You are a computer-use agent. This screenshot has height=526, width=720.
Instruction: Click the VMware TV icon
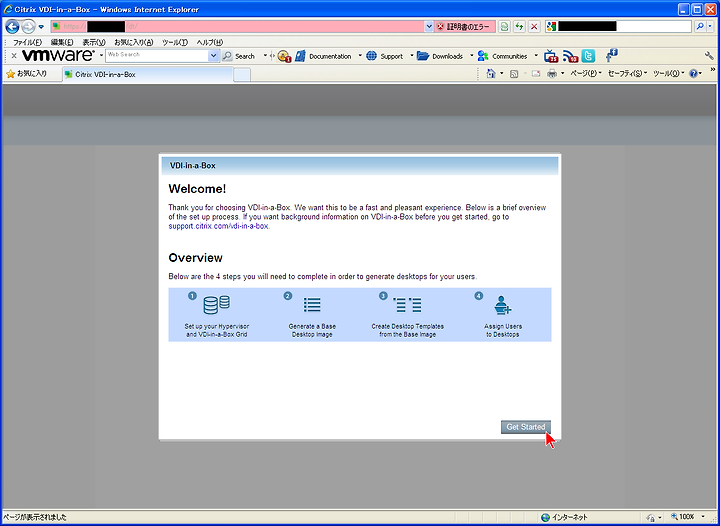[x=551, y=56]
